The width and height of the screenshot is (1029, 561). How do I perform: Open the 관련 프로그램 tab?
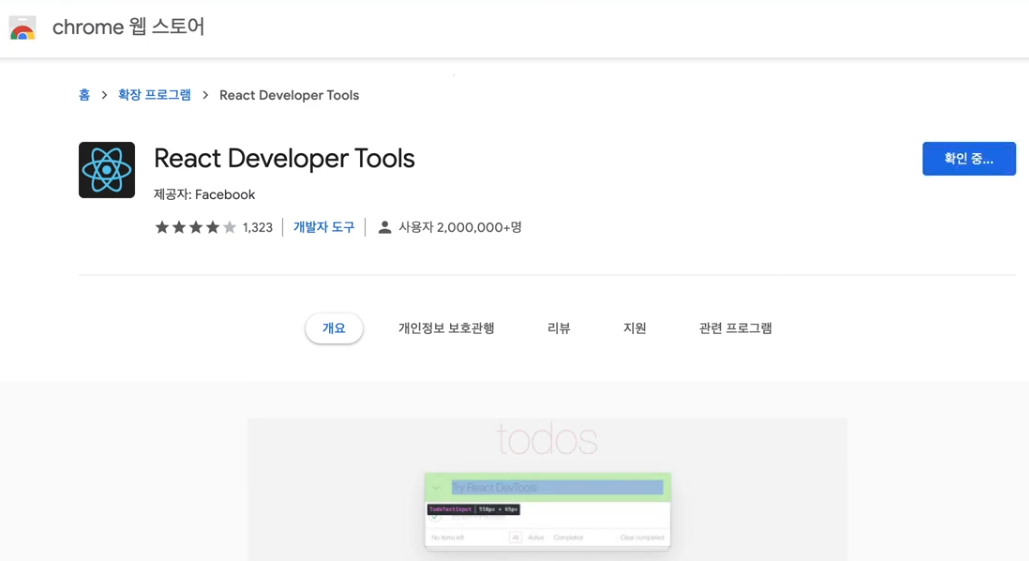tap(736, 328)
